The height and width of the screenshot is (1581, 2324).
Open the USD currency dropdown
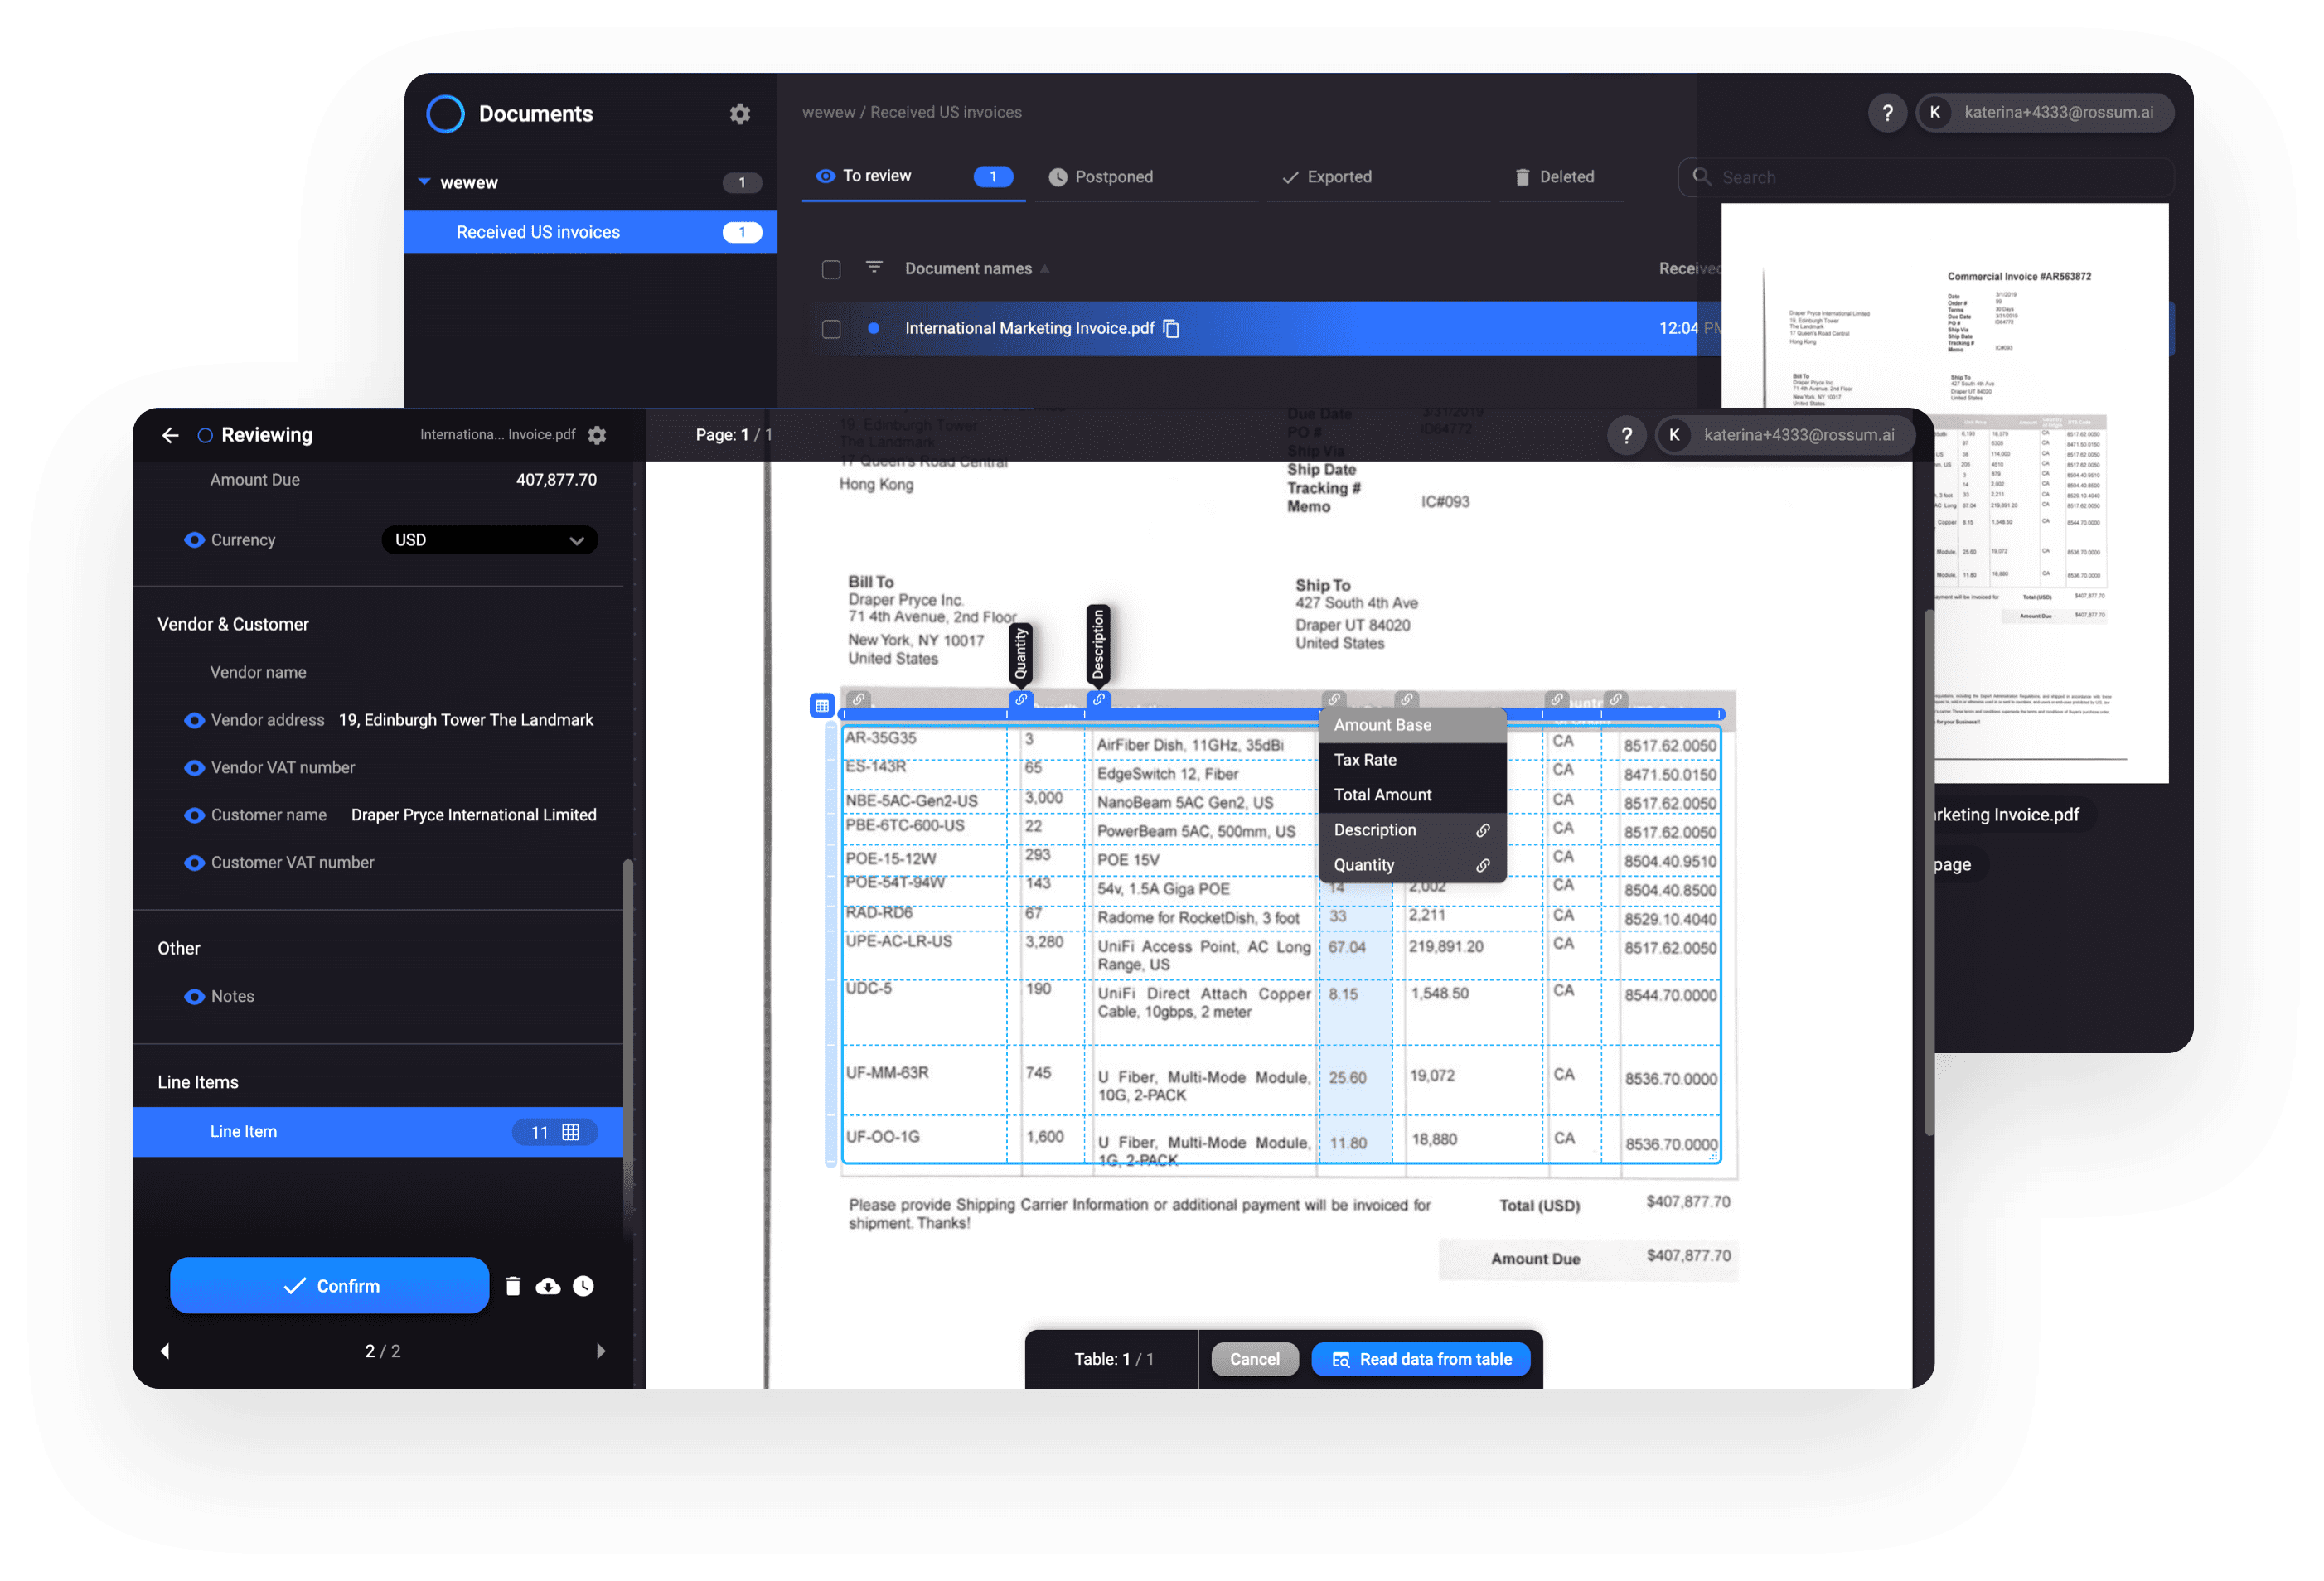coord(489,540)
